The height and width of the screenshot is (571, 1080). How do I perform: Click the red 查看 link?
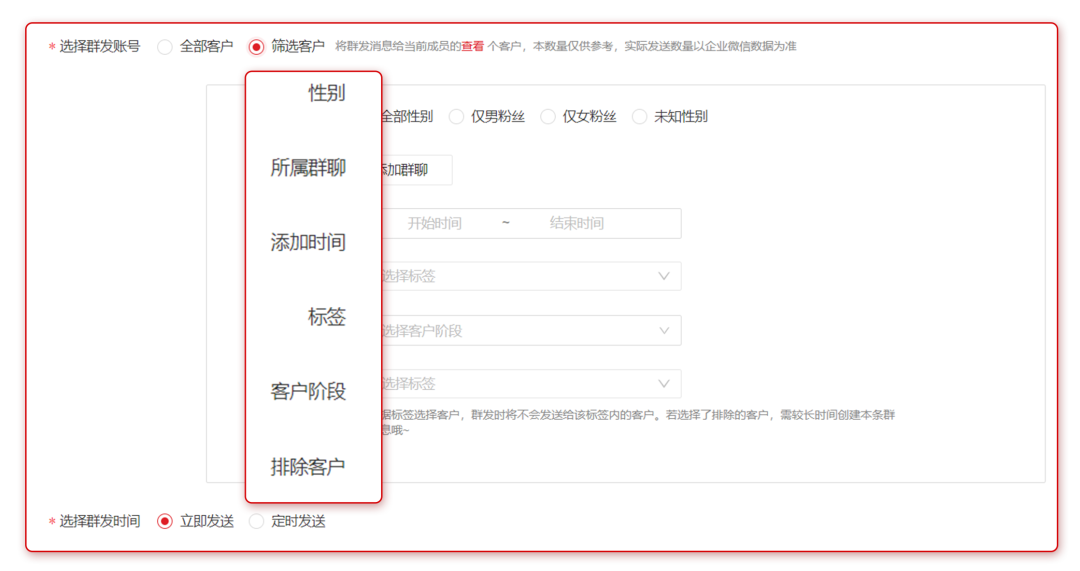(472, 46)
